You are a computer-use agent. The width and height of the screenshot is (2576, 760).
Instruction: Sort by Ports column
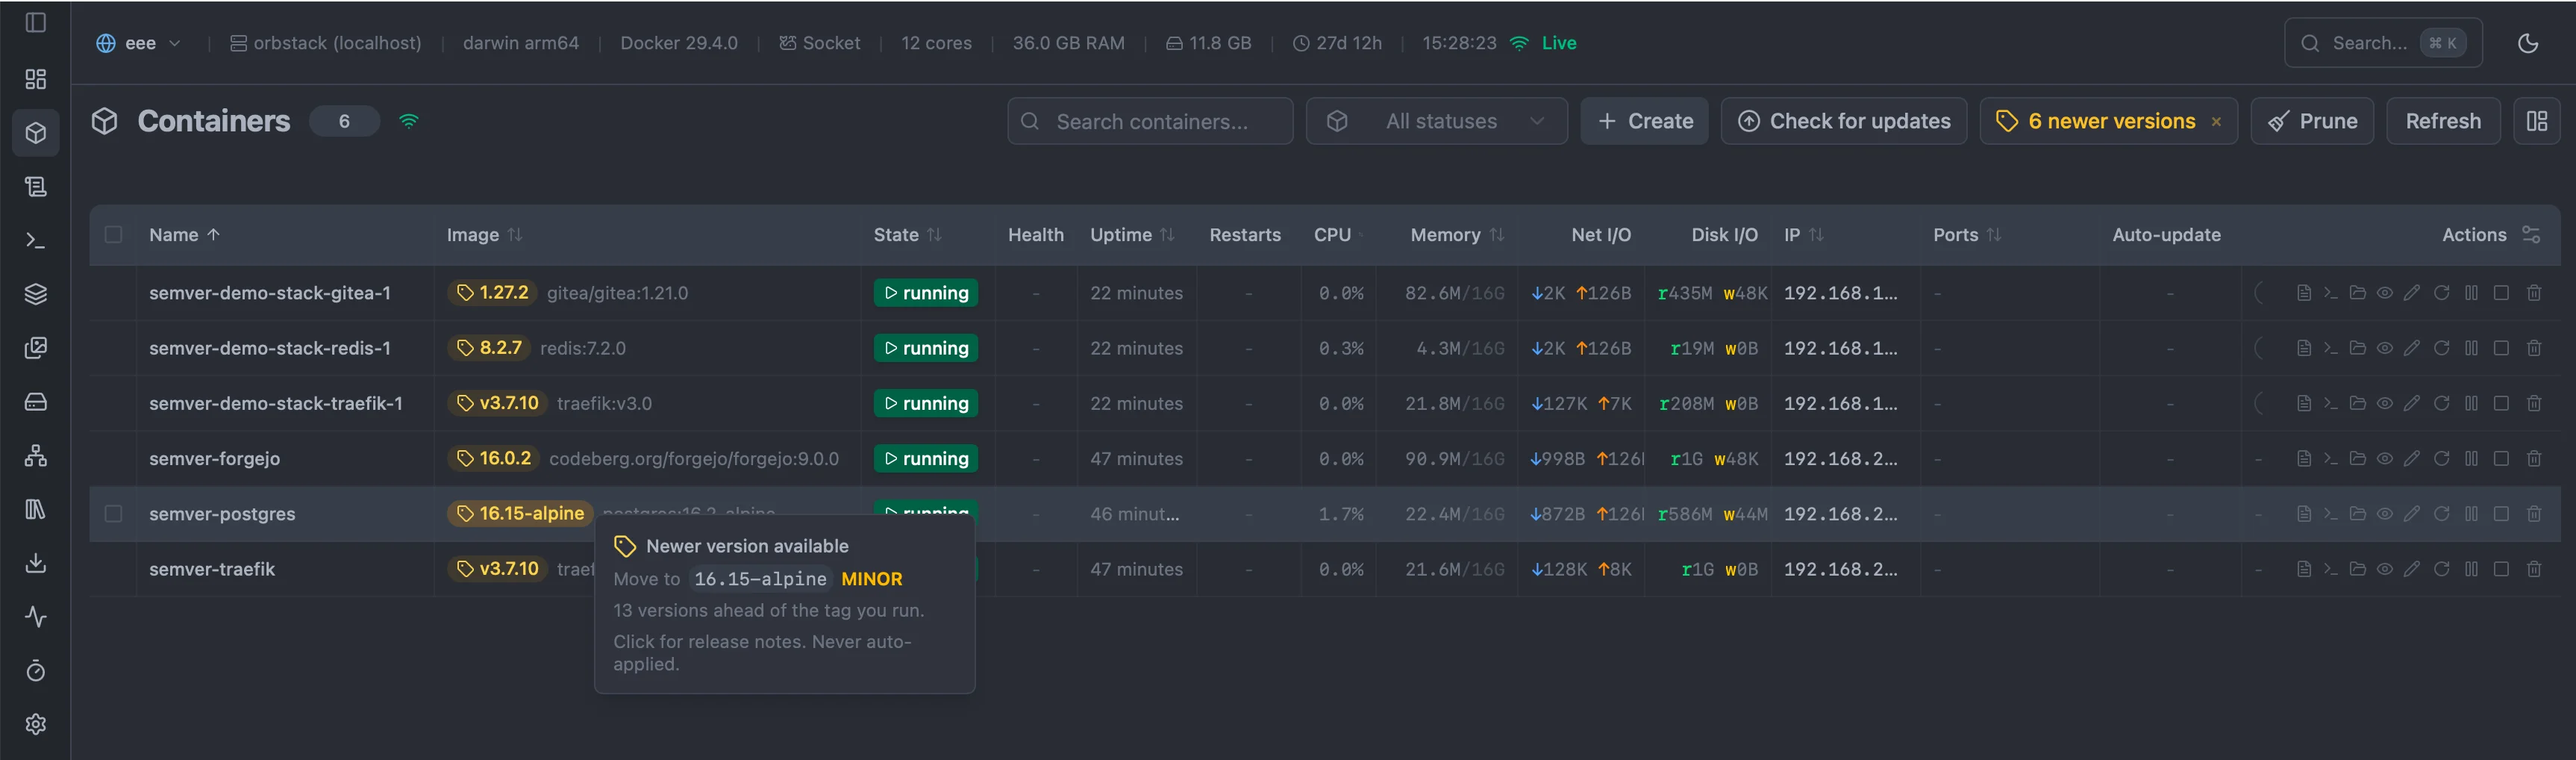pos(1967,235)
